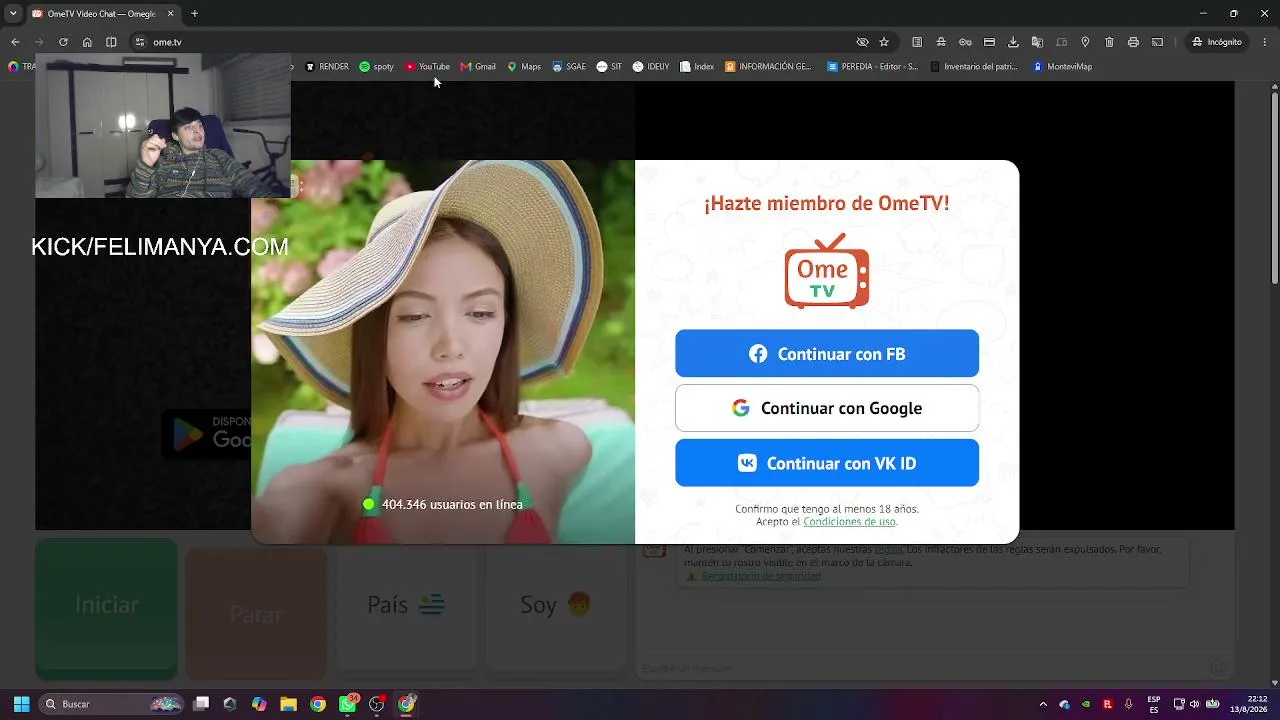This screenshot has height=720, width=1280.
Task: Open the PEREDIA - Editor bookmark
Action: point(872,67)
